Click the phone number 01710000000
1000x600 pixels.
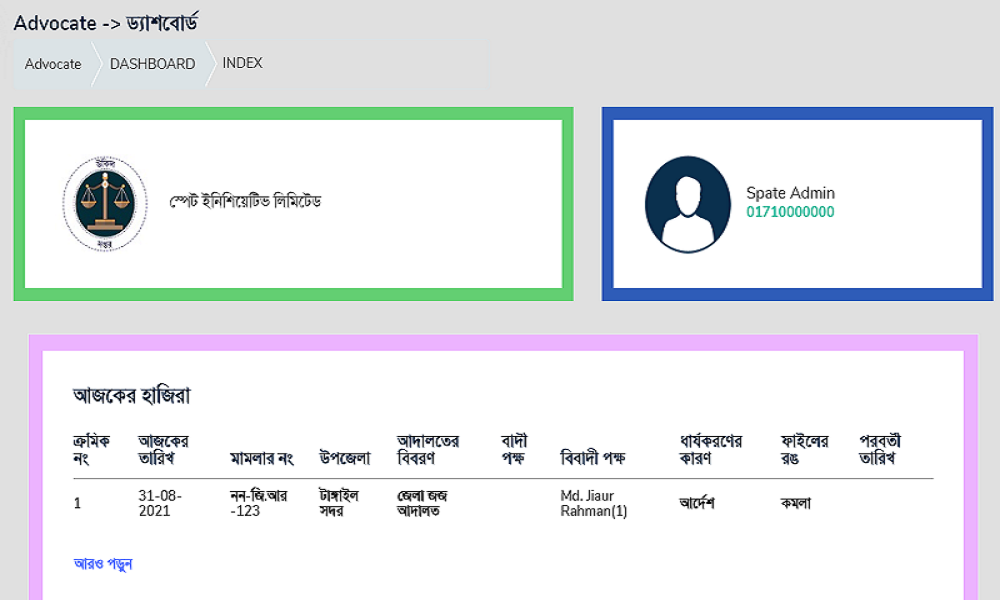(x=790, y=212)
